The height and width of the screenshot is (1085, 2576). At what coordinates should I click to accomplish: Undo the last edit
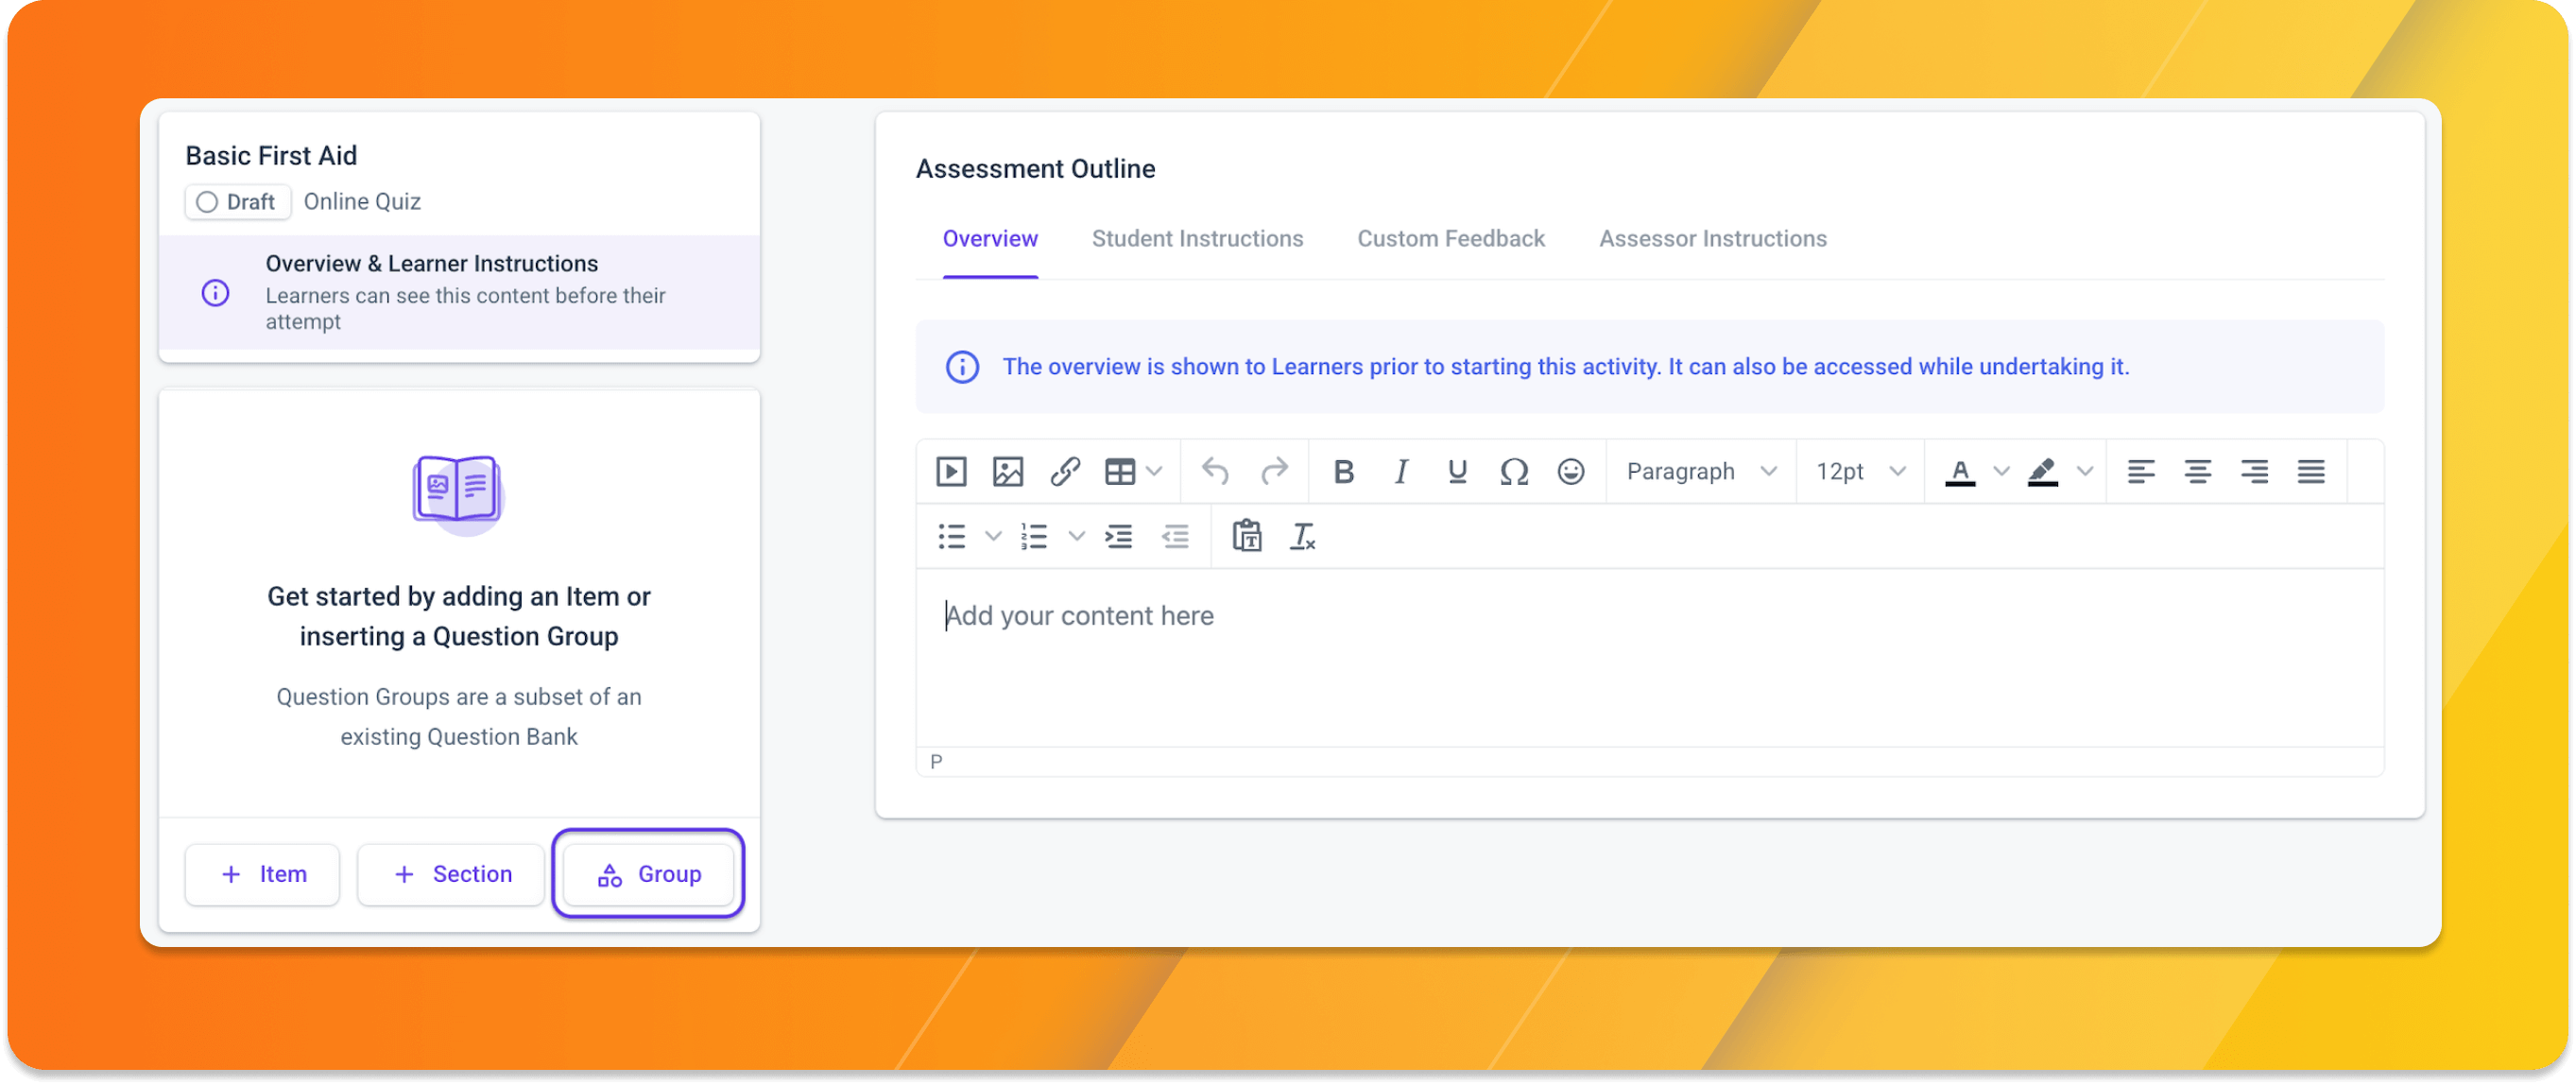coord(1215,471)
